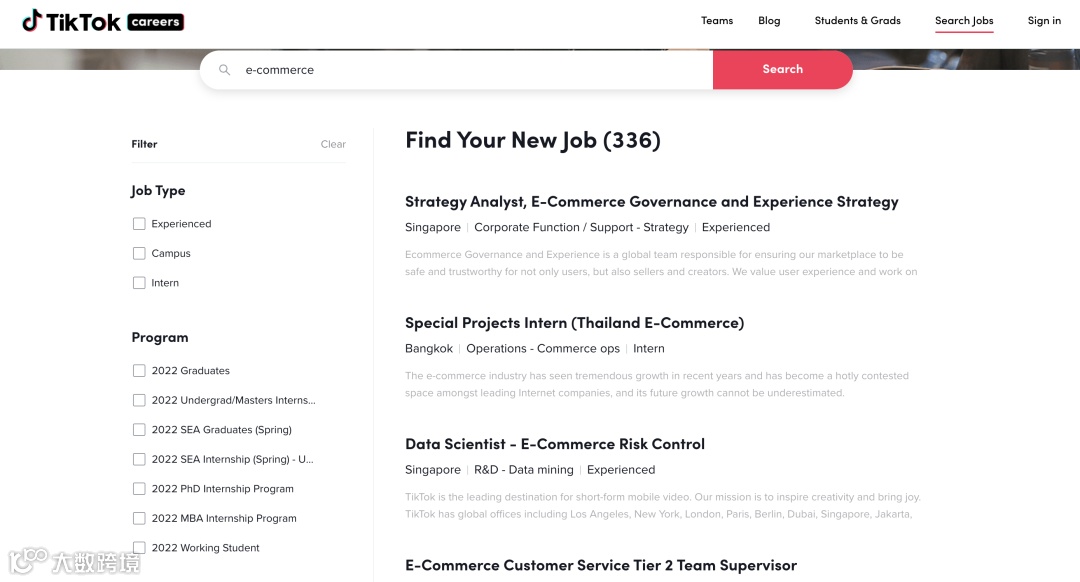Select the Search Jobs tab
This screenshot has width=1080, height=582.
point(964,21)
